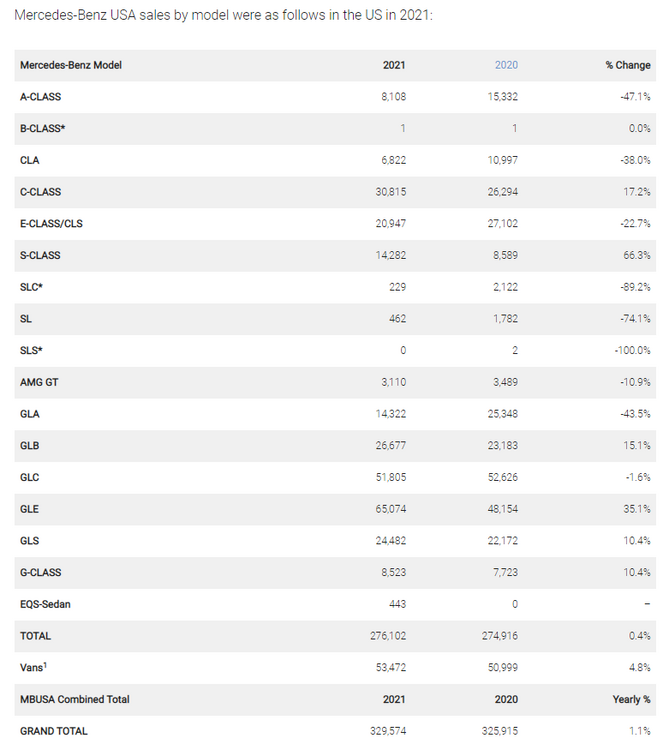This screenshot has height=750, width=669.
Task: Click the MBUSA Combined Total heading
Action: point(75,699)
